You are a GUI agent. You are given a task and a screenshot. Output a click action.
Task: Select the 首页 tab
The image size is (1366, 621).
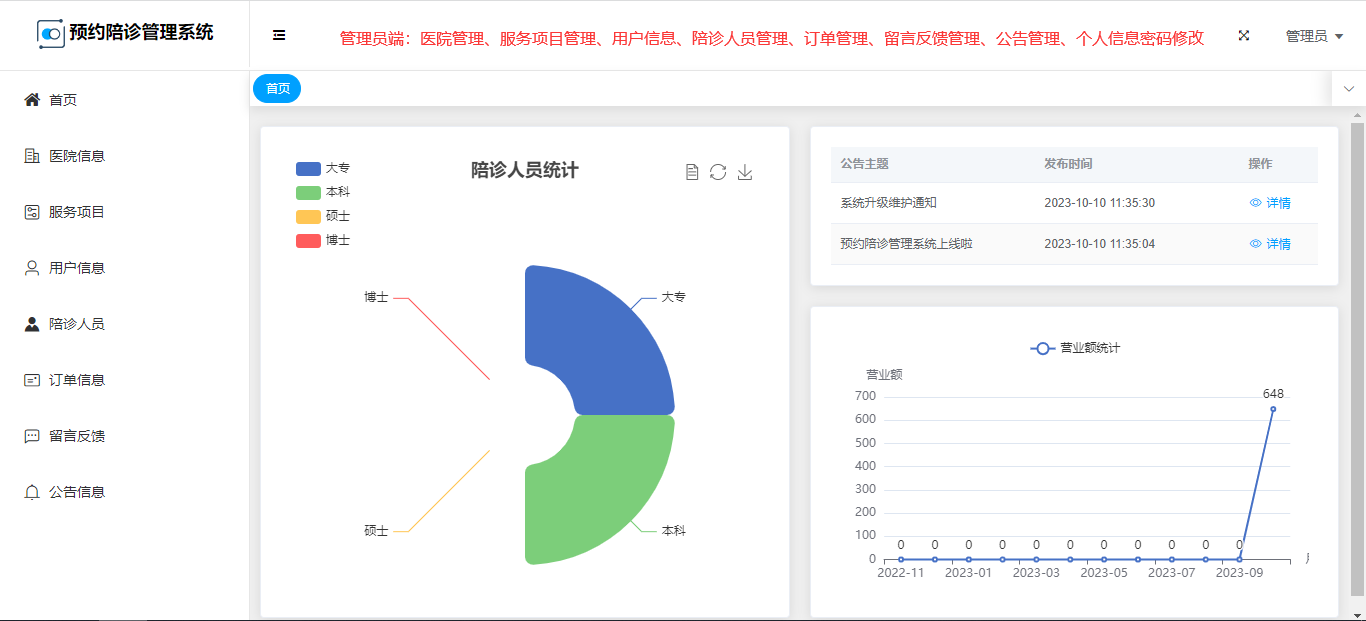(x=277, y=89)
